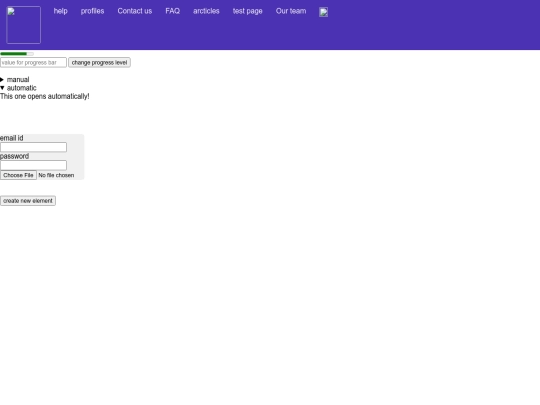The height and width of the screenshot is (405, 540).
Task: Click the small broken image after Our team
Action: [323, 12]
